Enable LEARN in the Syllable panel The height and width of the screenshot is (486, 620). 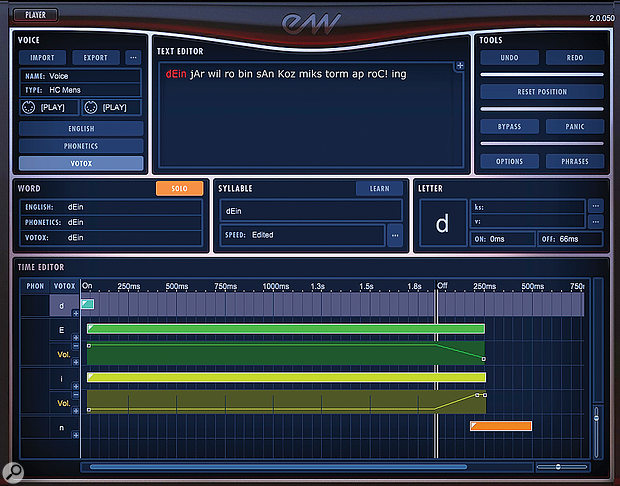pos(379,189)
